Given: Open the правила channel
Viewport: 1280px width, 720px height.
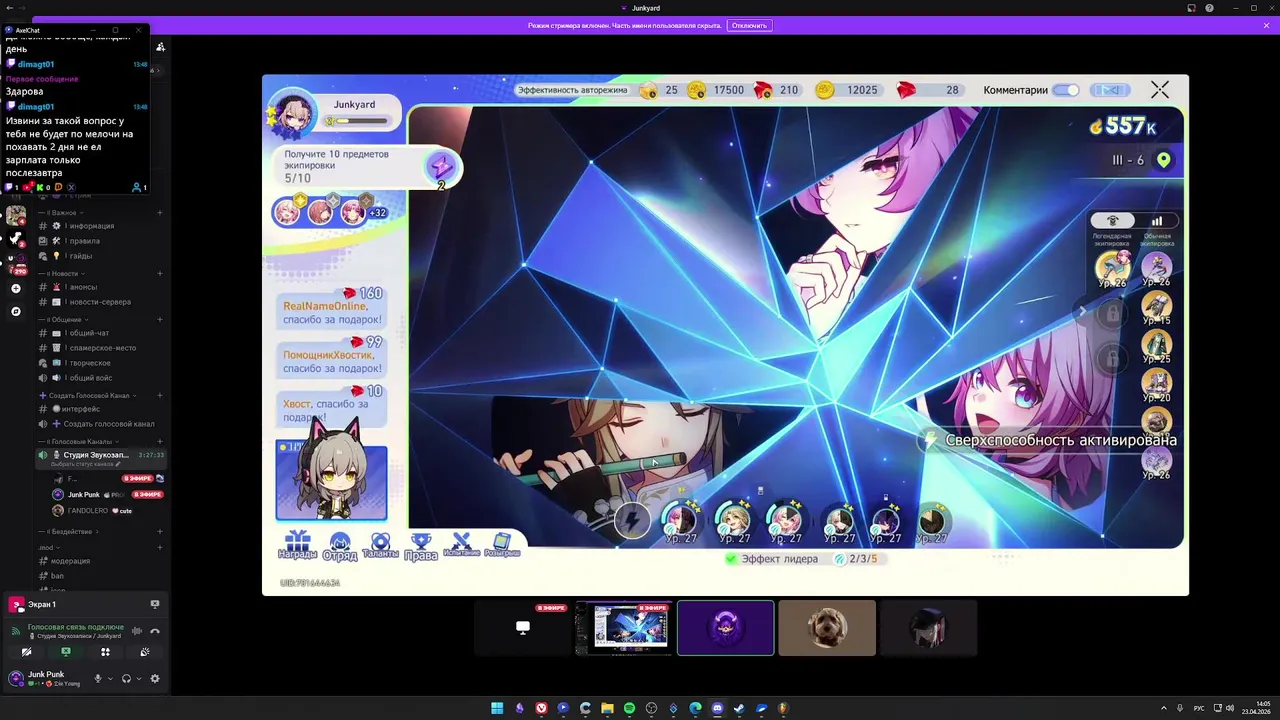Looking at the screenshot, I should click(84, 241).
